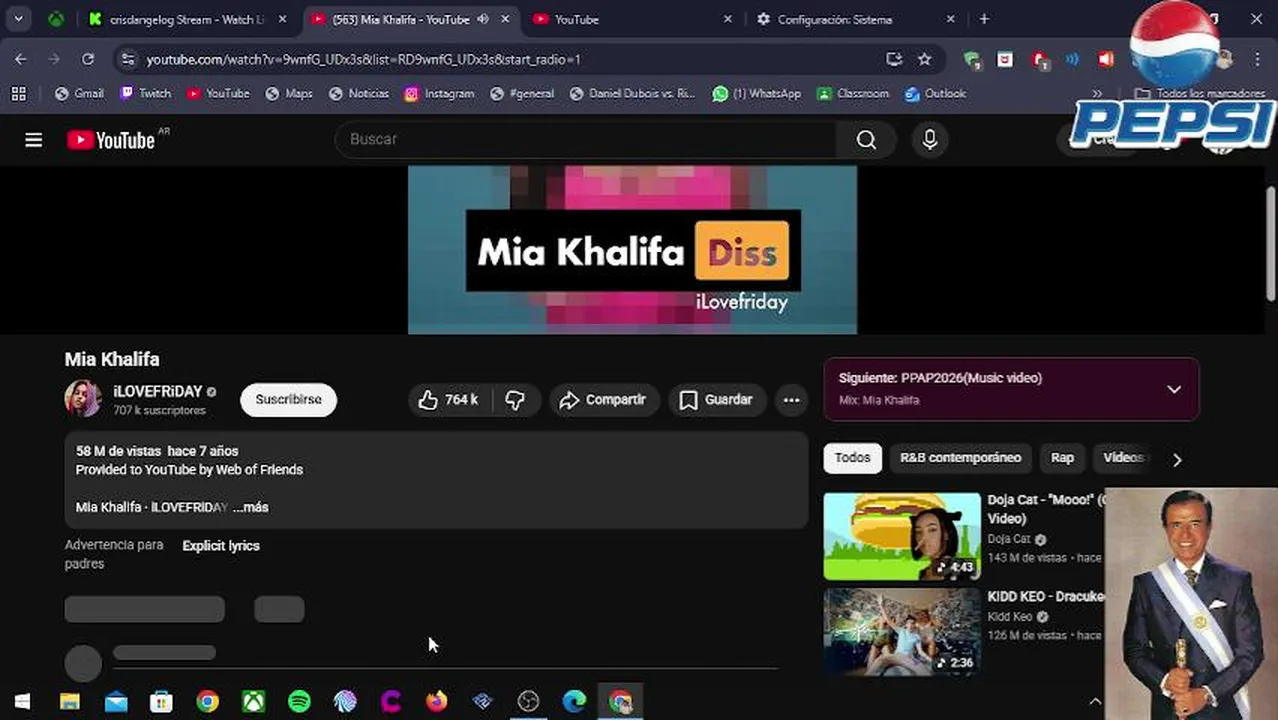The height and width of the screenshot is (720, 1278).
Task: Switch to the second YouTube tab
Action: (632, 19)
